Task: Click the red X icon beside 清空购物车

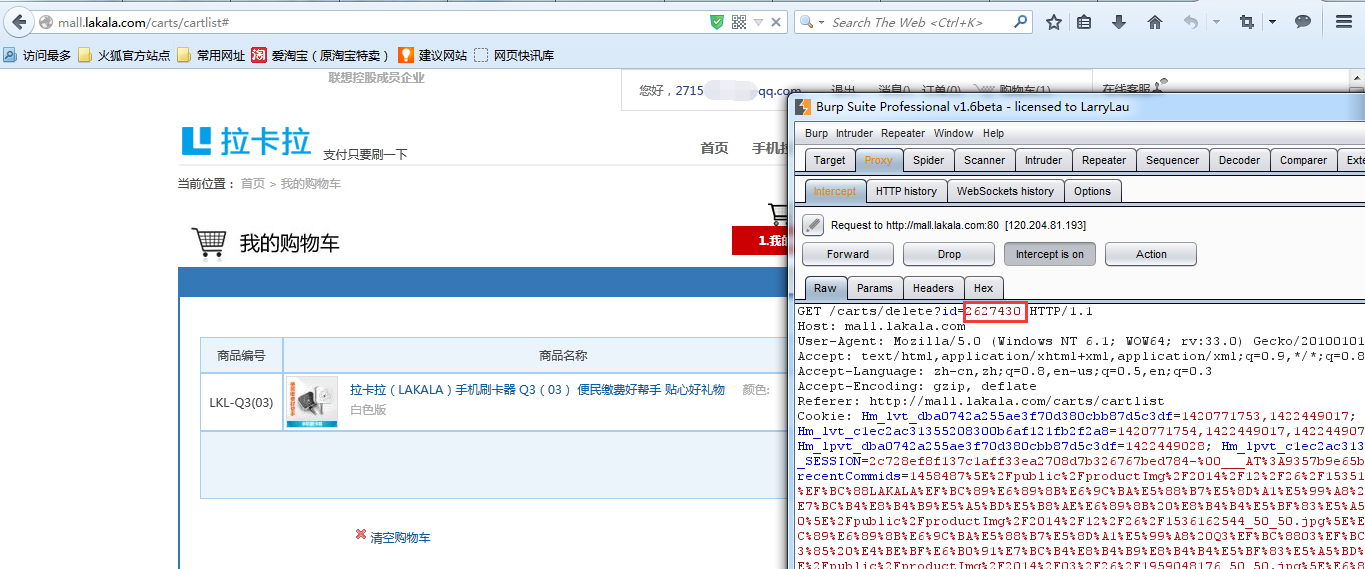Action: click(x=361, y=535)
